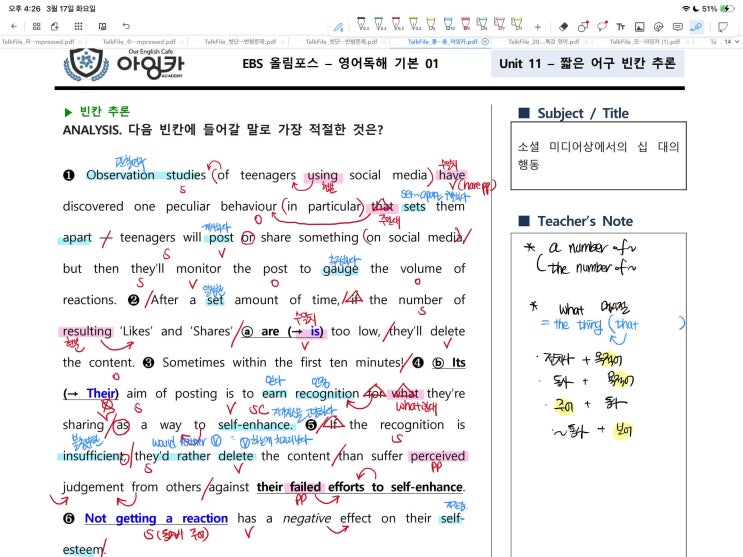743x557 pixels.
Task: Tap the back arrow in the toolbar
Action: 13,26
